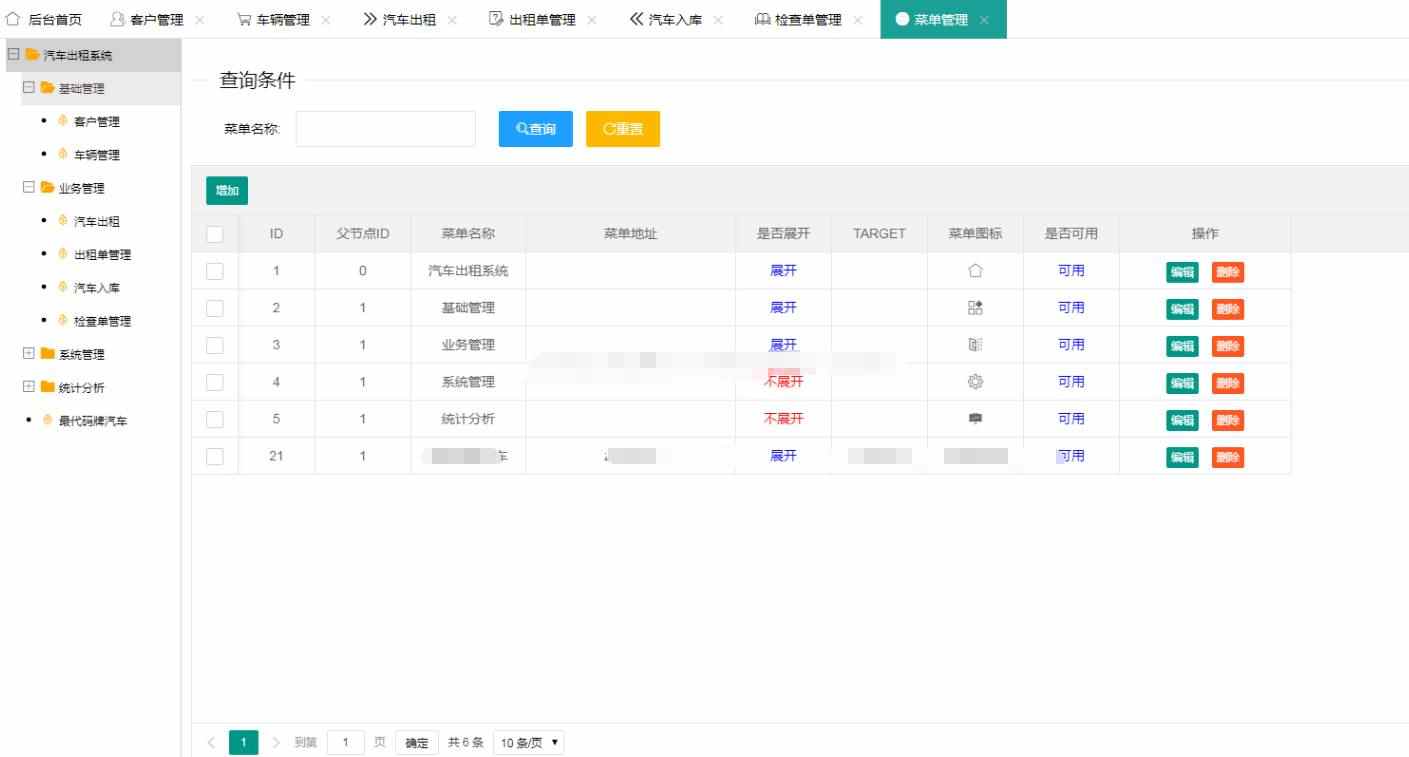This screenshot has width=1409, height=757.
Task: Close the 汽车入库 tab
Action: tap(718, 20)
